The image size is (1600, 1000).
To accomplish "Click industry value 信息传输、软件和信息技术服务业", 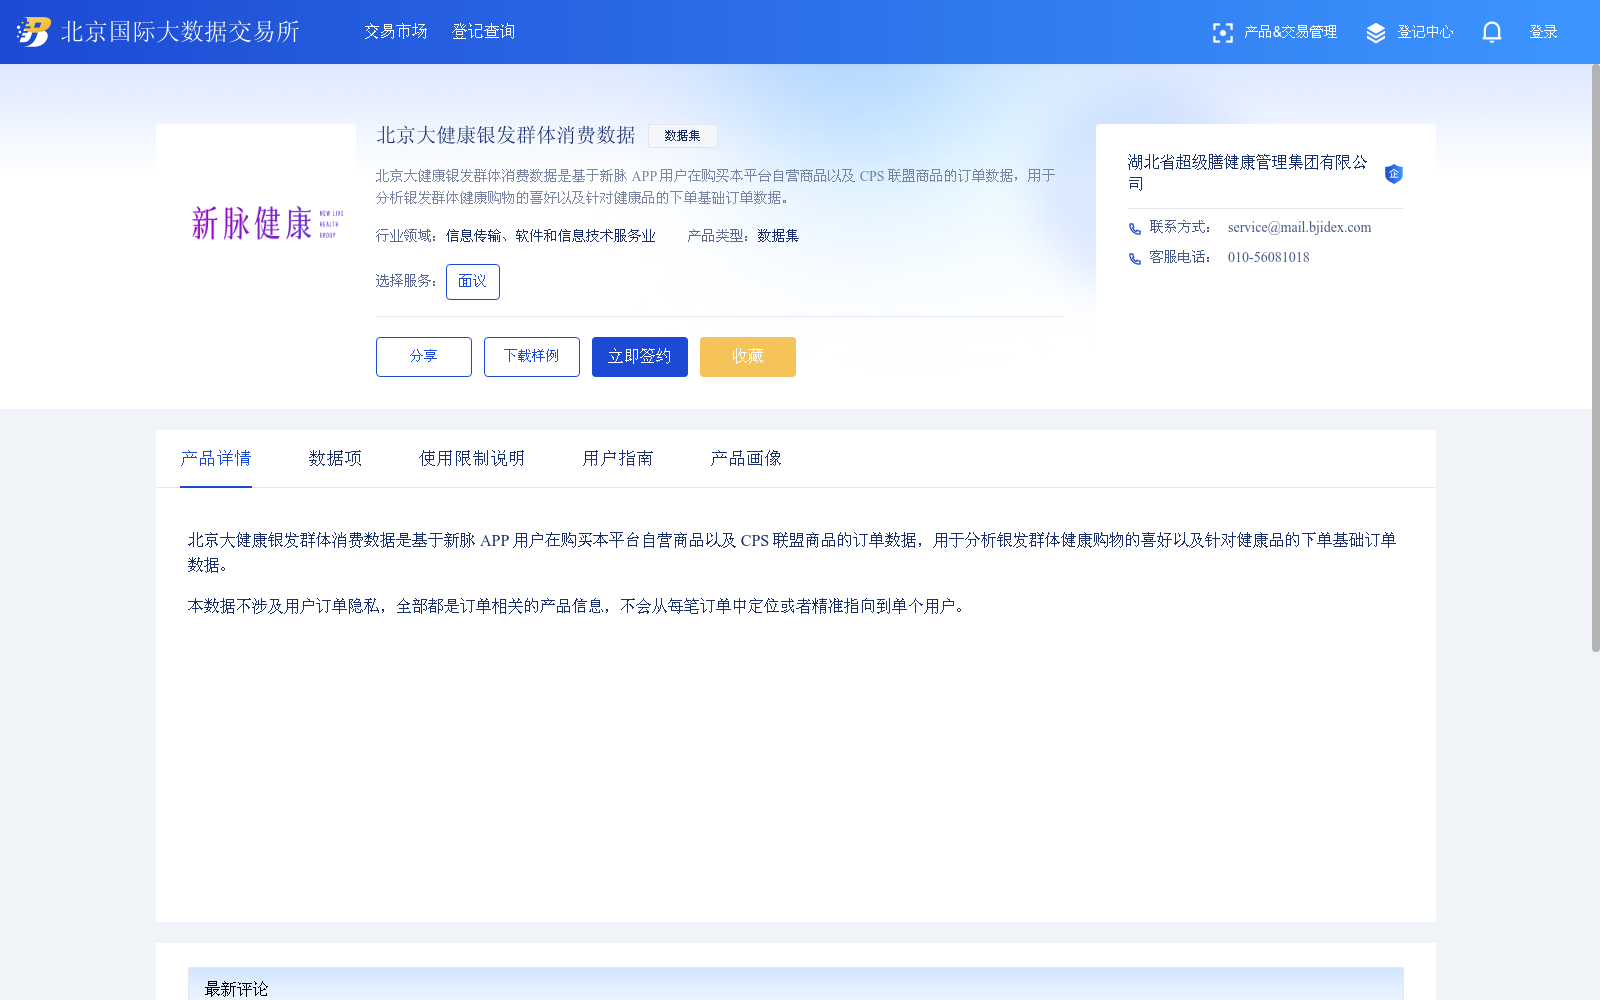I will 551,236.
